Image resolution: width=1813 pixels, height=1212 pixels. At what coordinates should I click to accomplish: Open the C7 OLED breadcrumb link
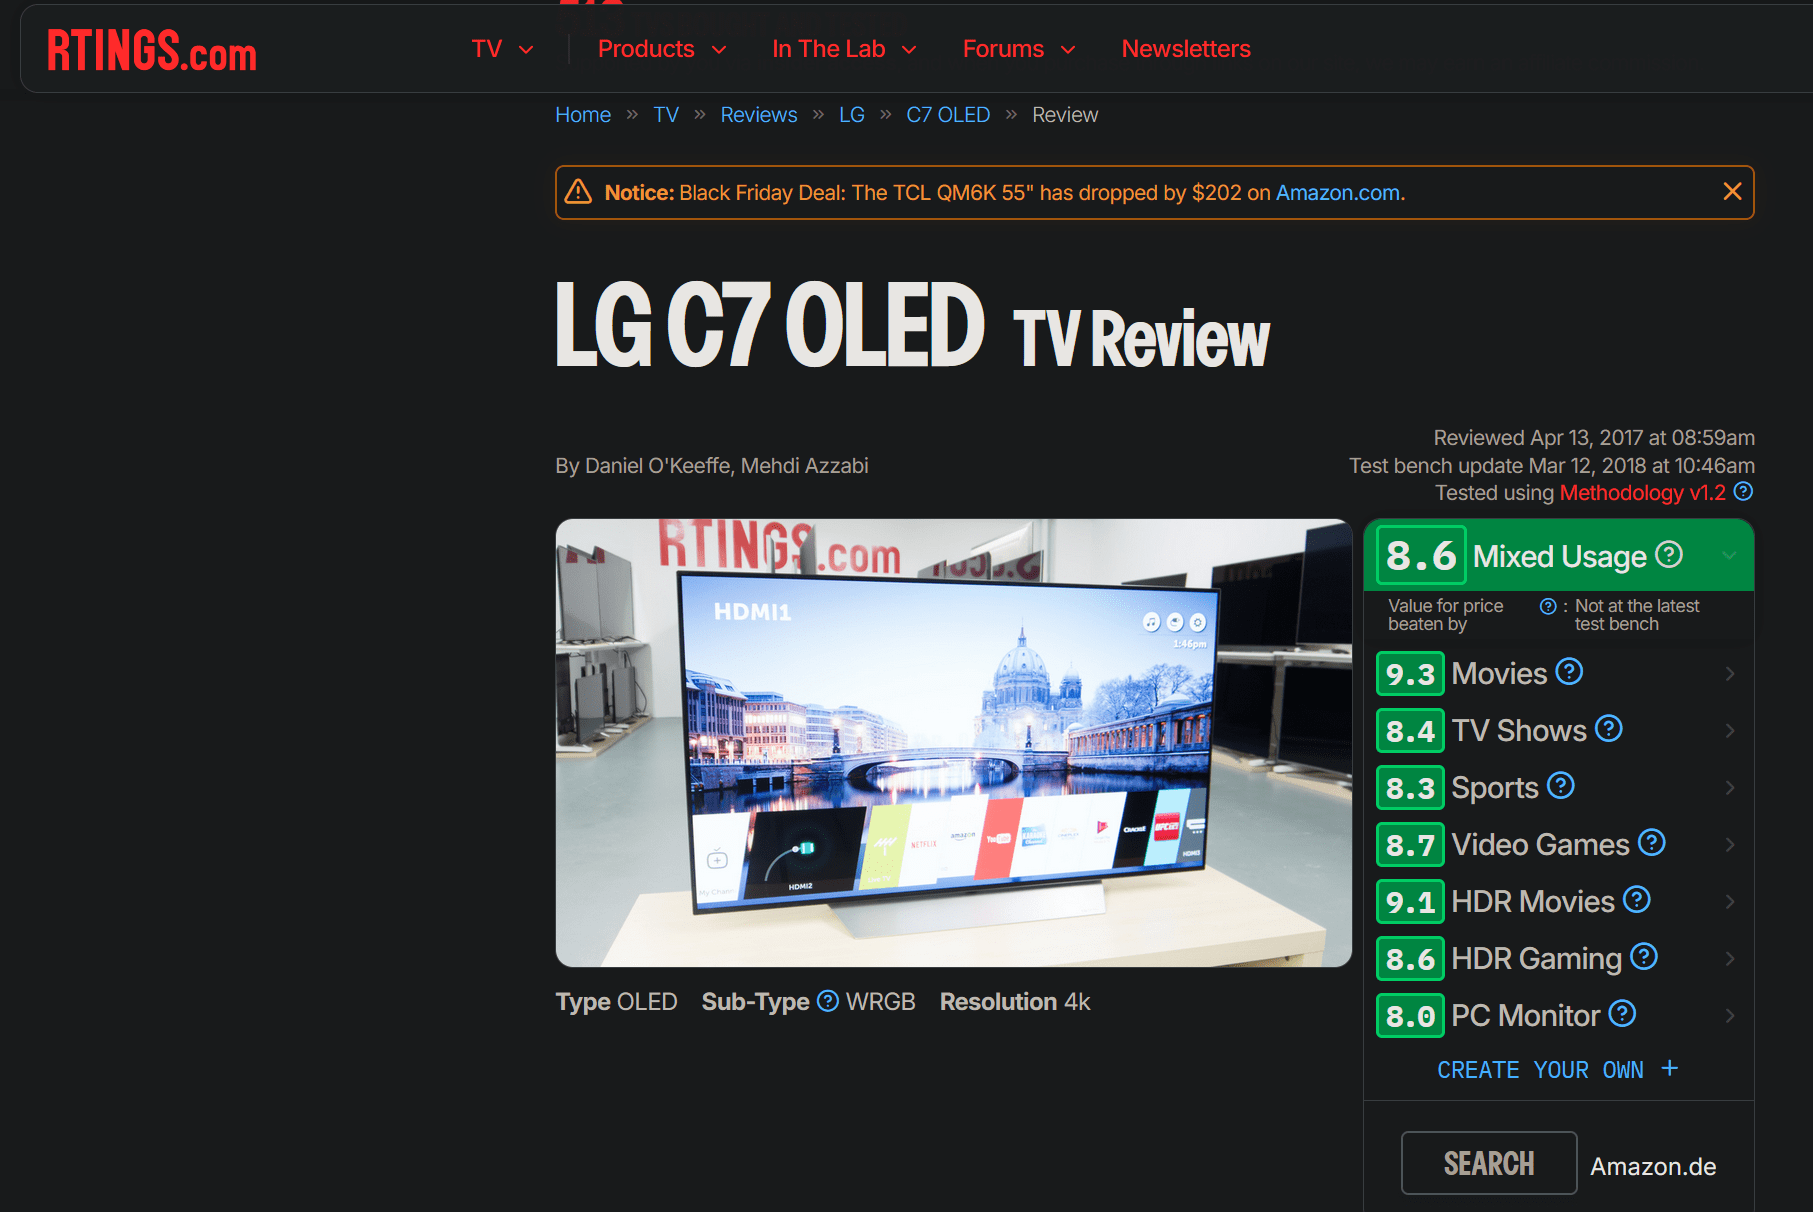pyautogui.click(x=948, y=115)
